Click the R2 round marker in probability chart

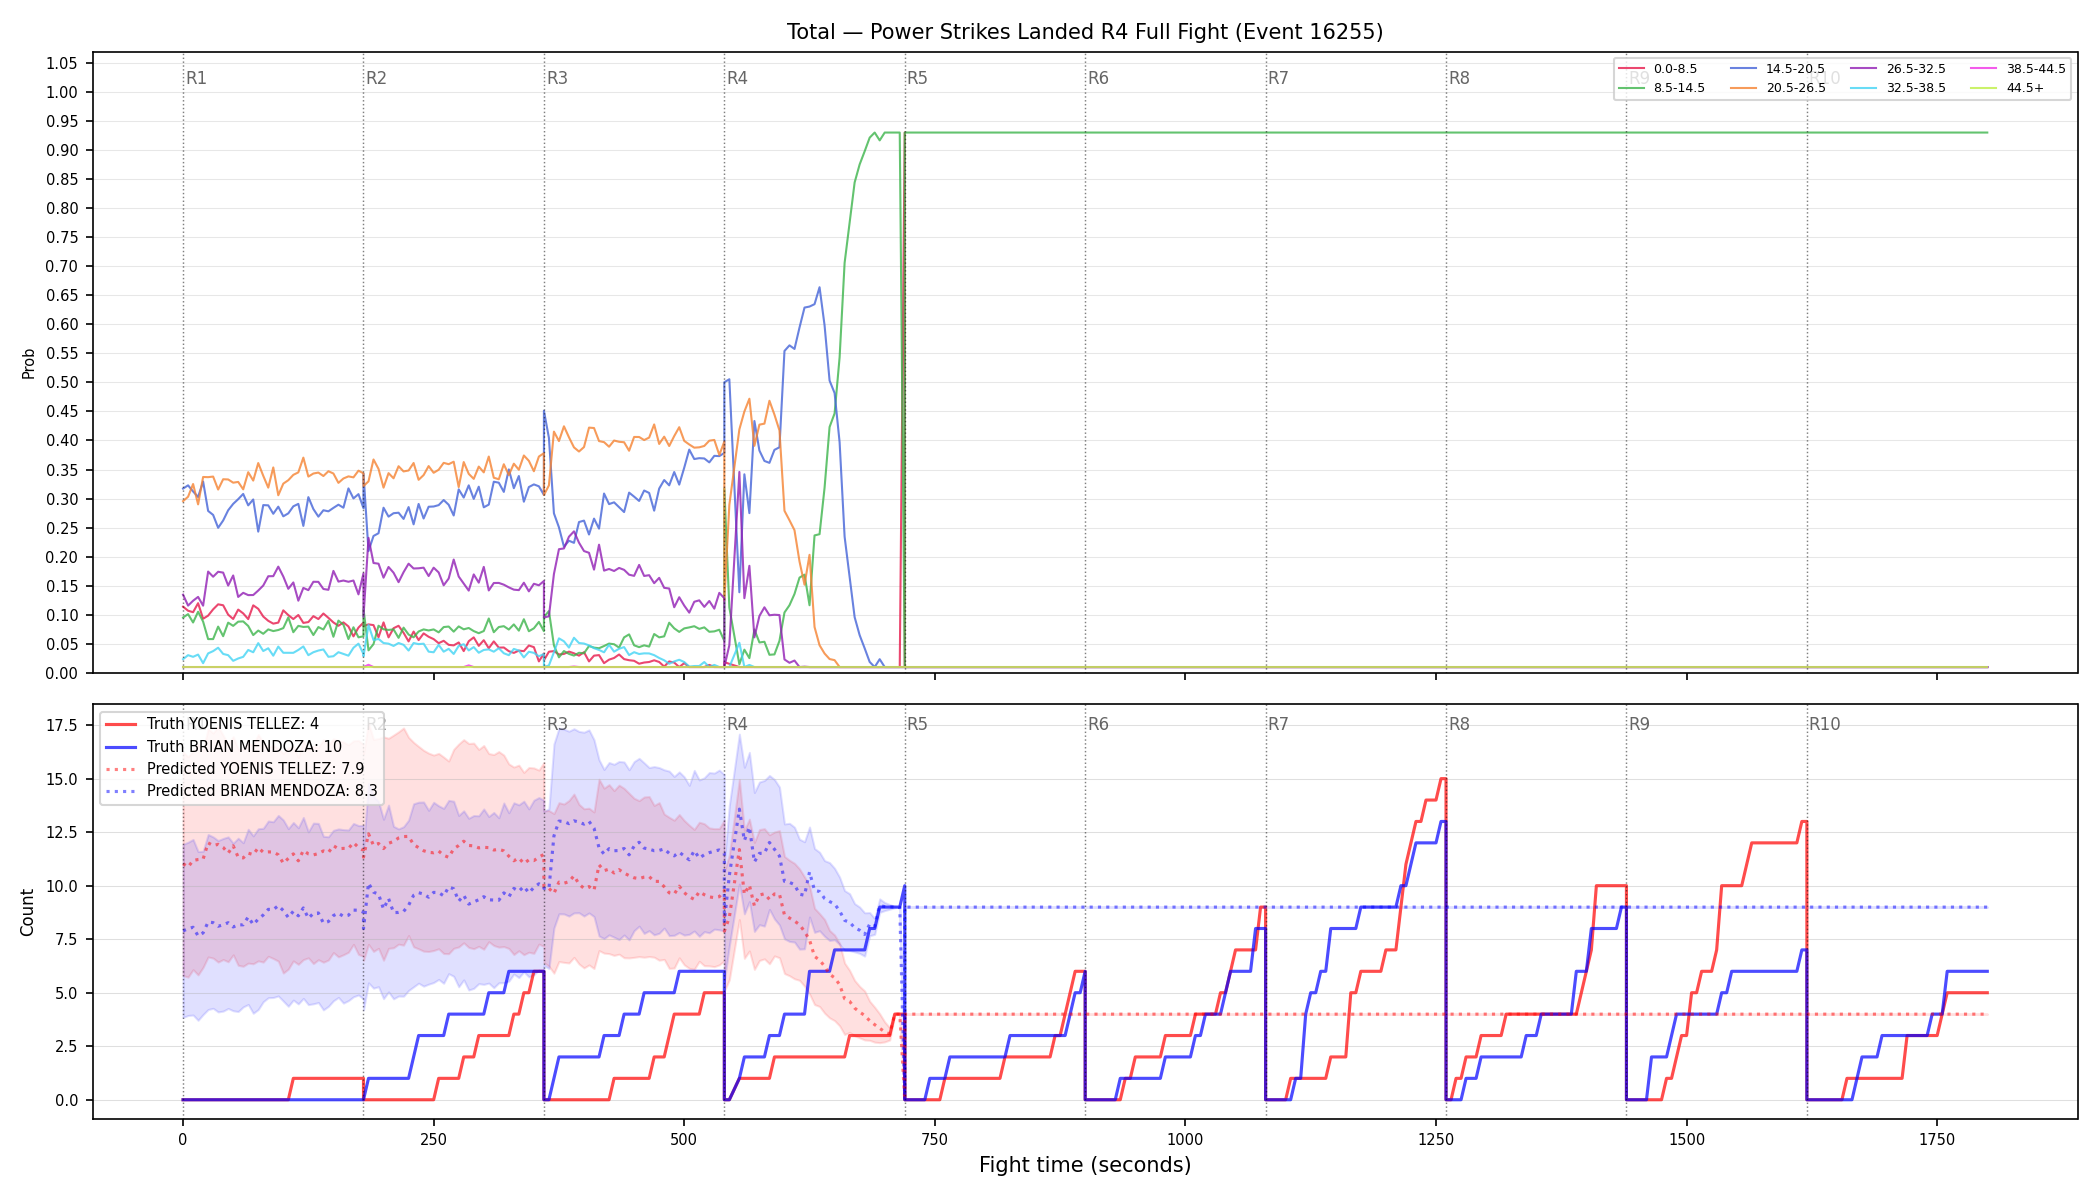(x=376, y=78)
